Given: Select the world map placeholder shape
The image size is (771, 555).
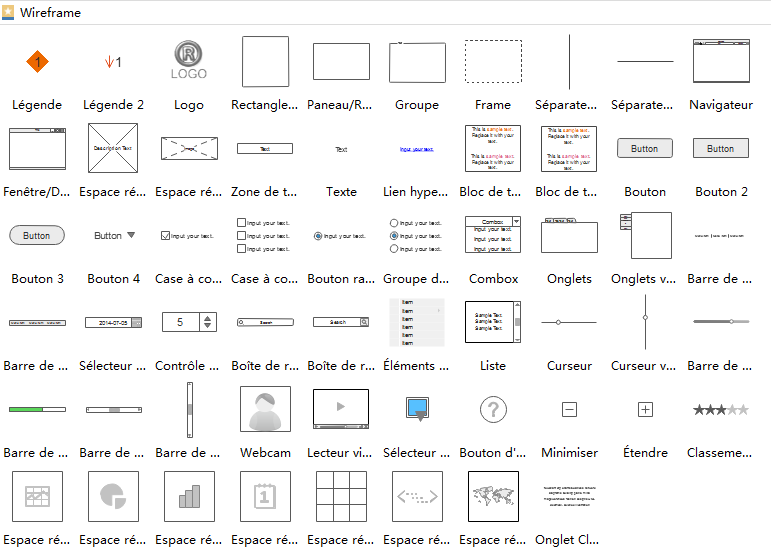Looking at the screenshot, I should pos(493,496).
